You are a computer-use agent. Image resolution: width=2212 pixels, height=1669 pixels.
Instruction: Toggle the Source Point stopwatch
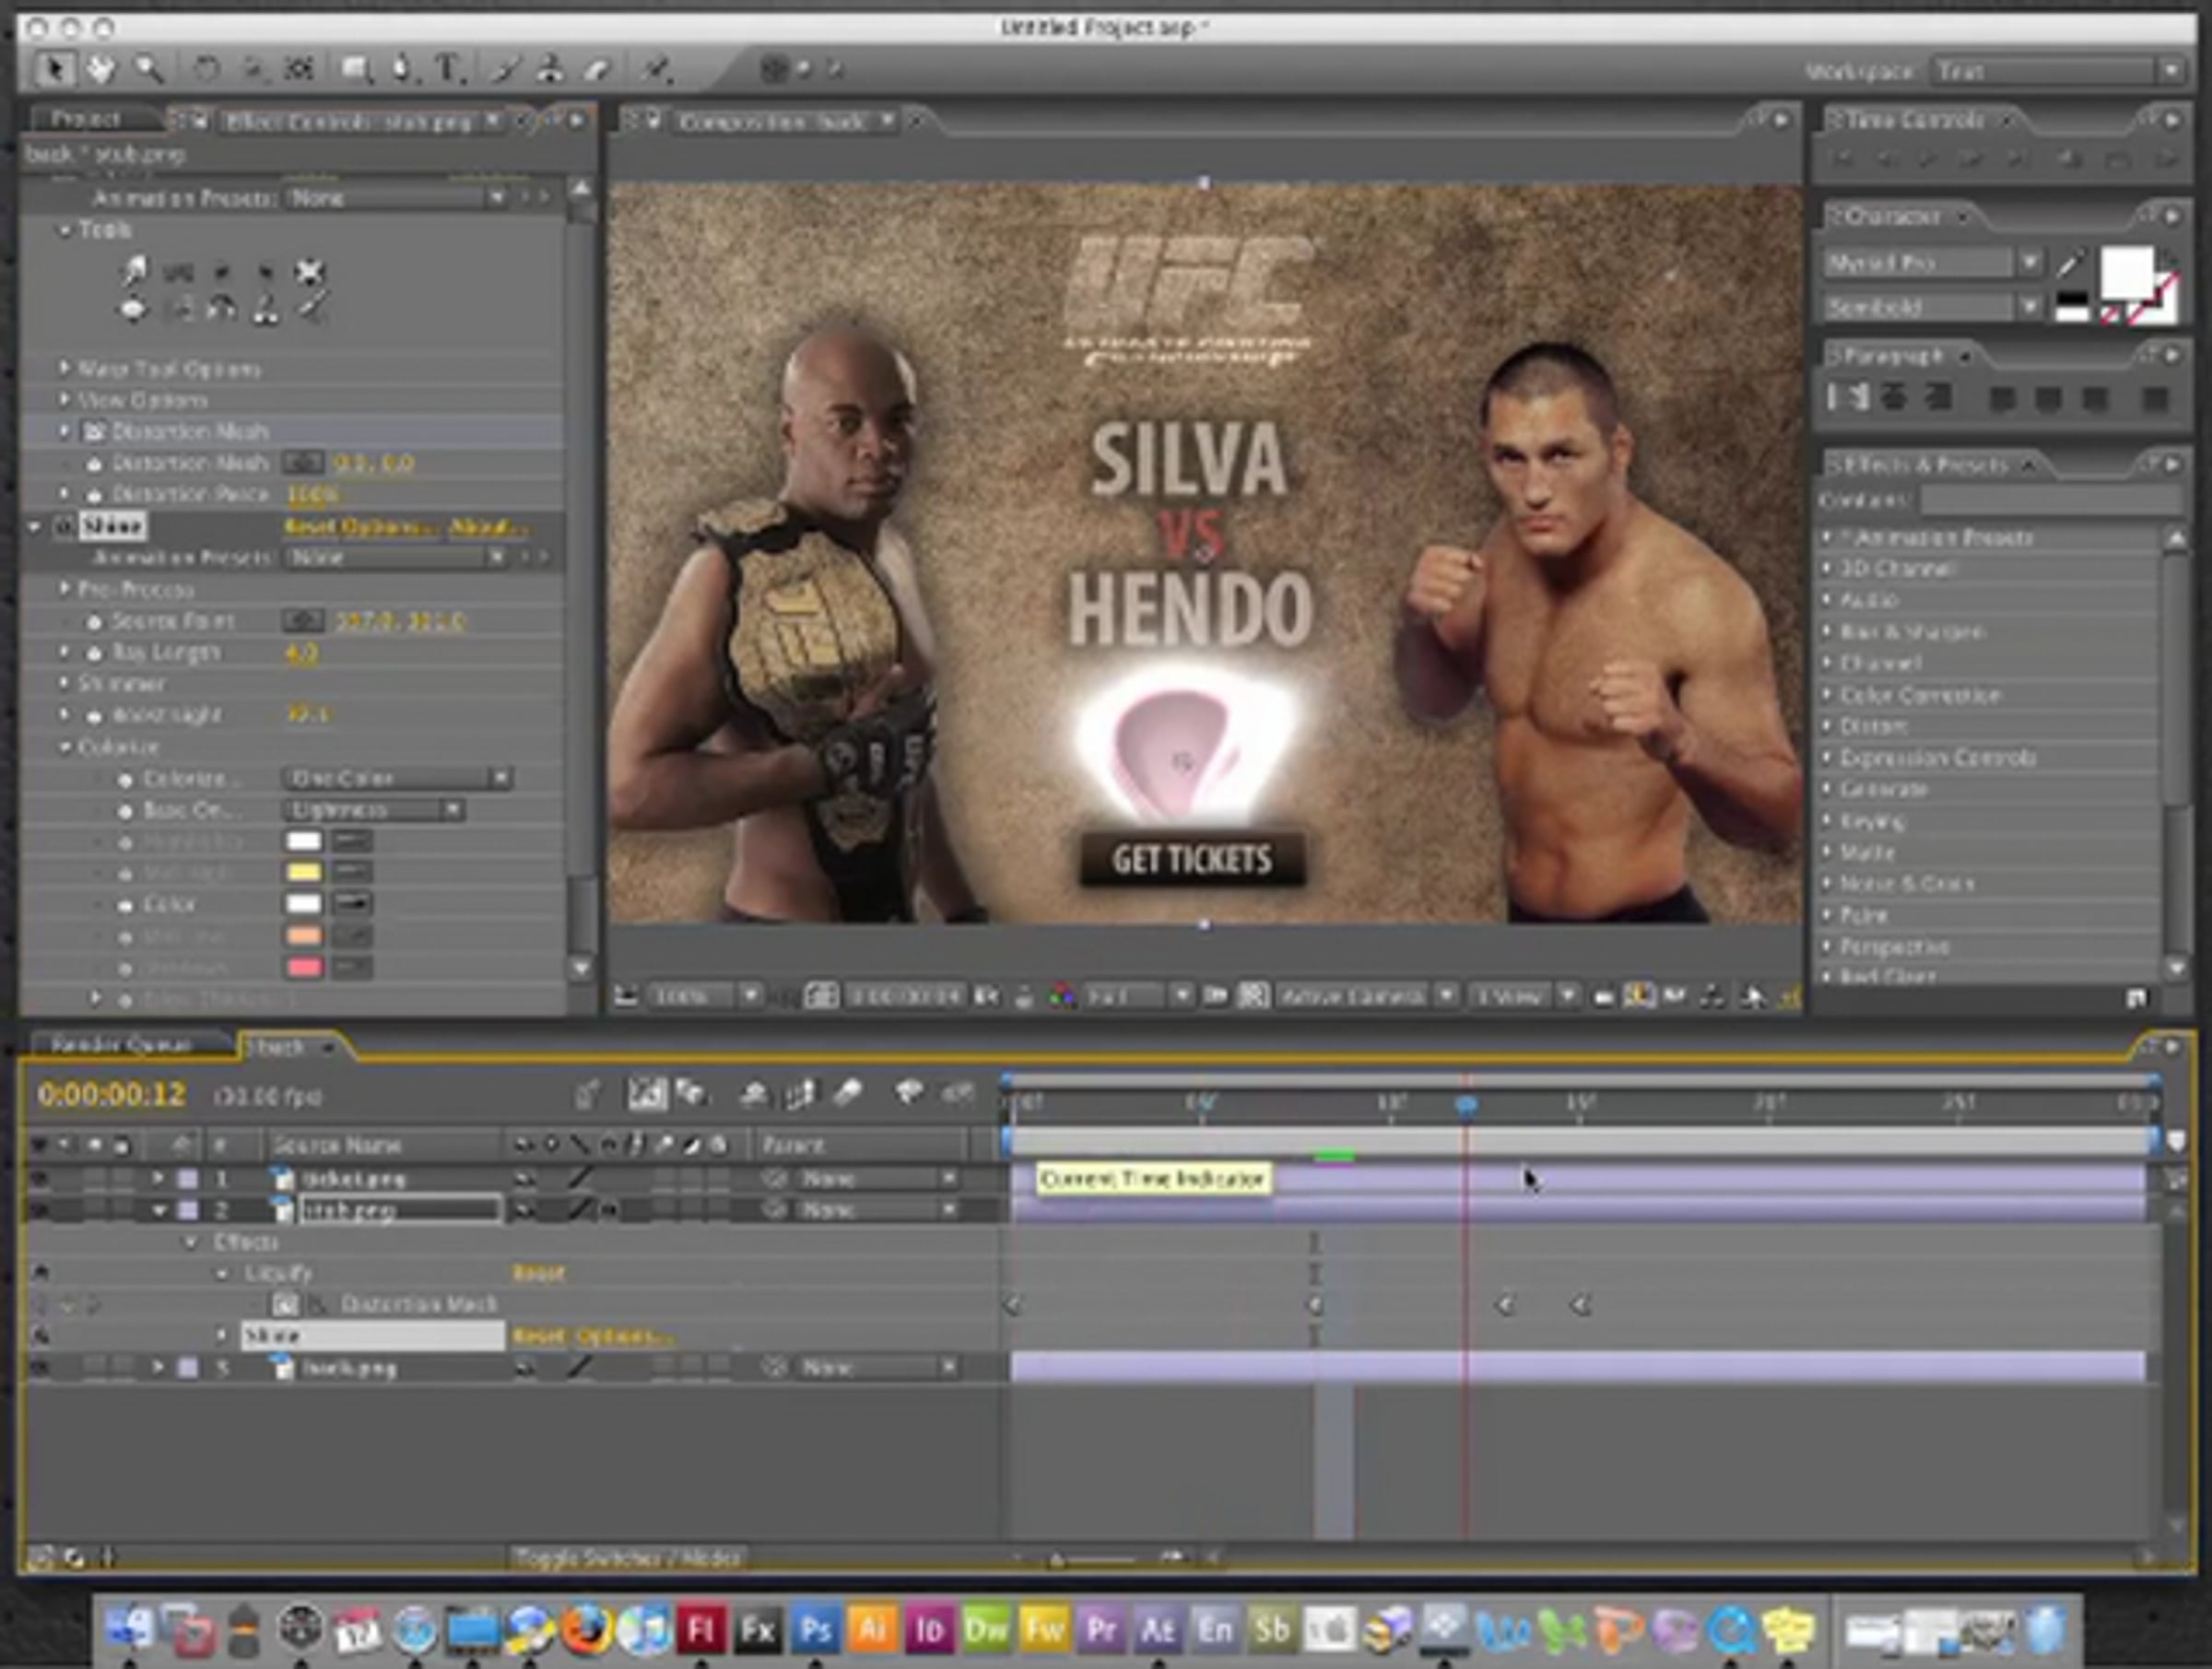click(x=94, y=621)
